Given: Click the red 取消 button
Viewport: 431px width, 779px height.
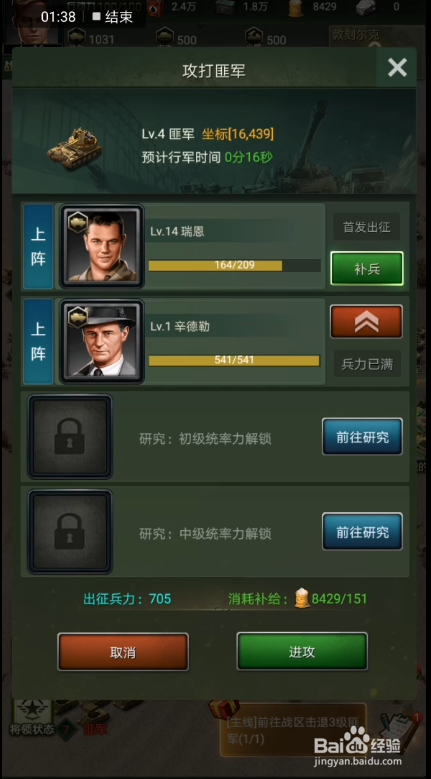Looking at the screenshot, I should click(x=123, y=652).
